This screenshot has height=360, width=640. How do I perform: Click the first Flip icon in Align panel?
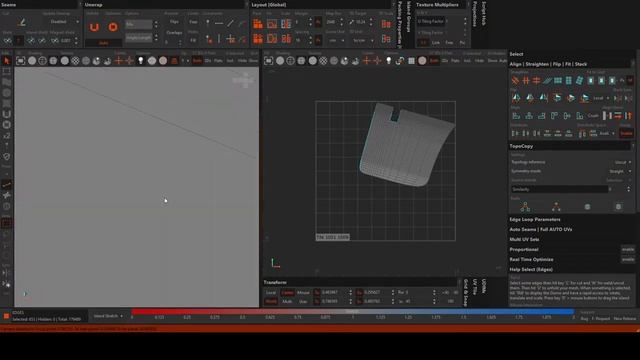click(x=516, y=98)
